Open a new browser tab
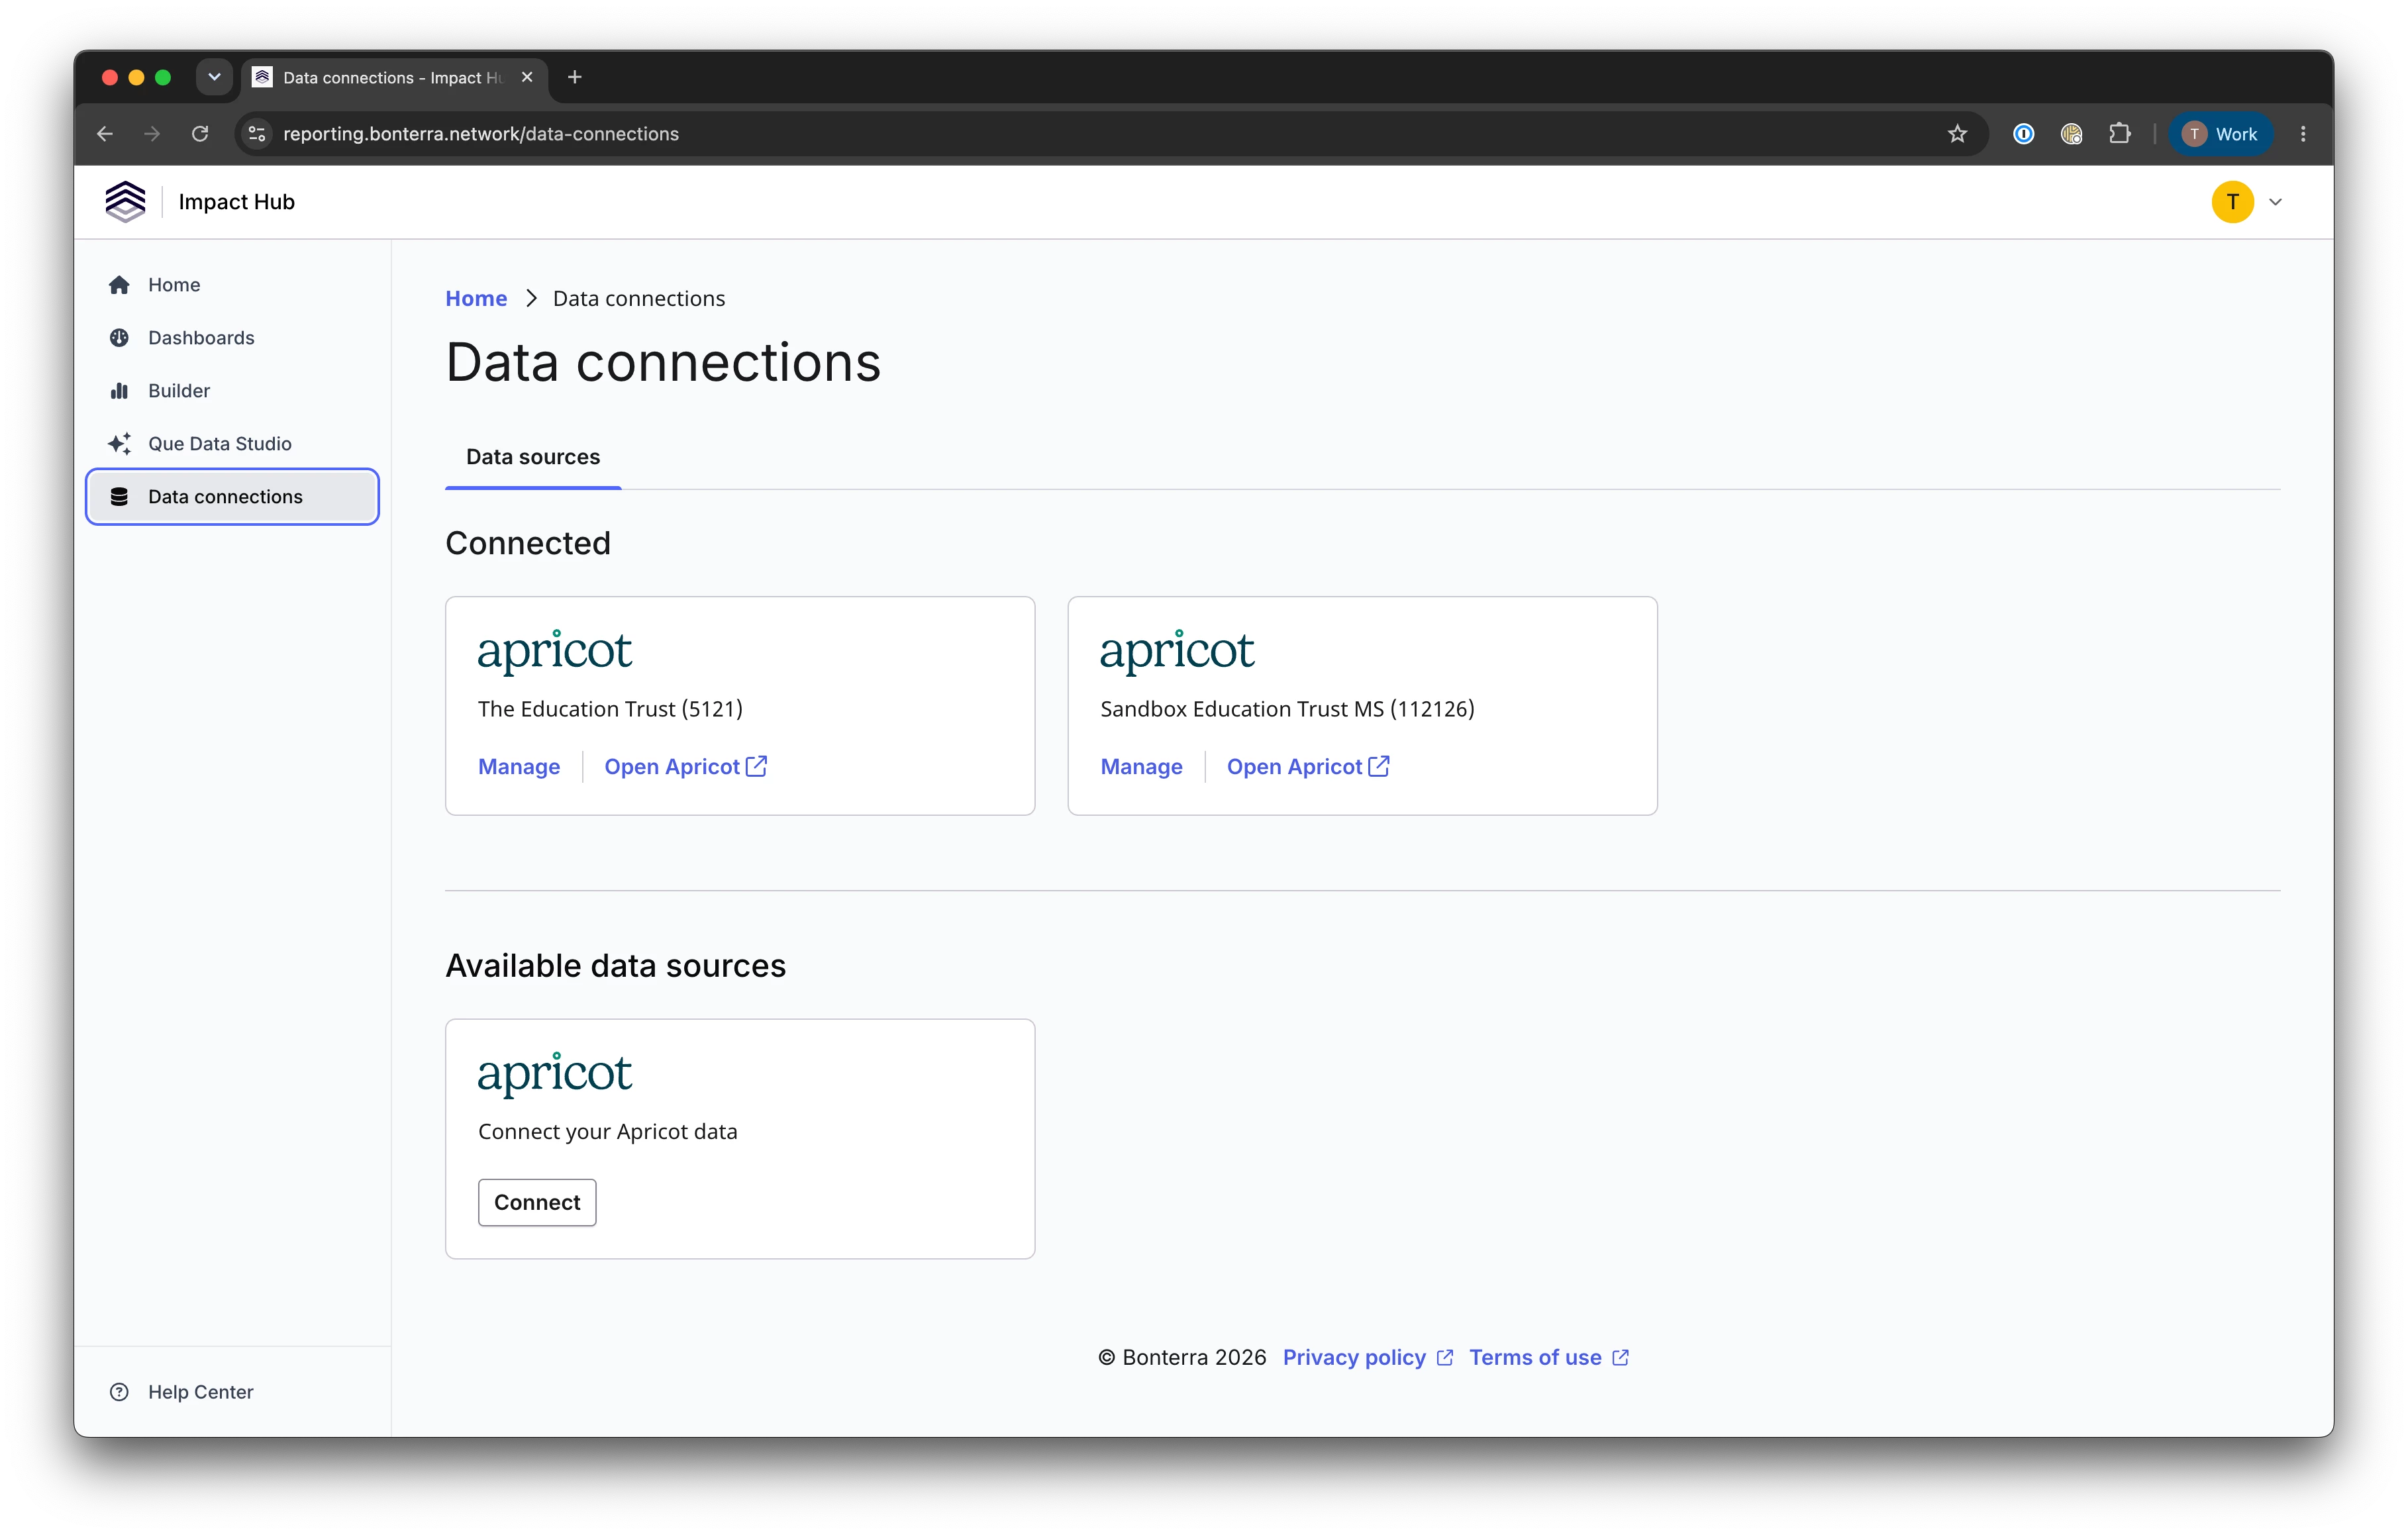 [574, 77]
